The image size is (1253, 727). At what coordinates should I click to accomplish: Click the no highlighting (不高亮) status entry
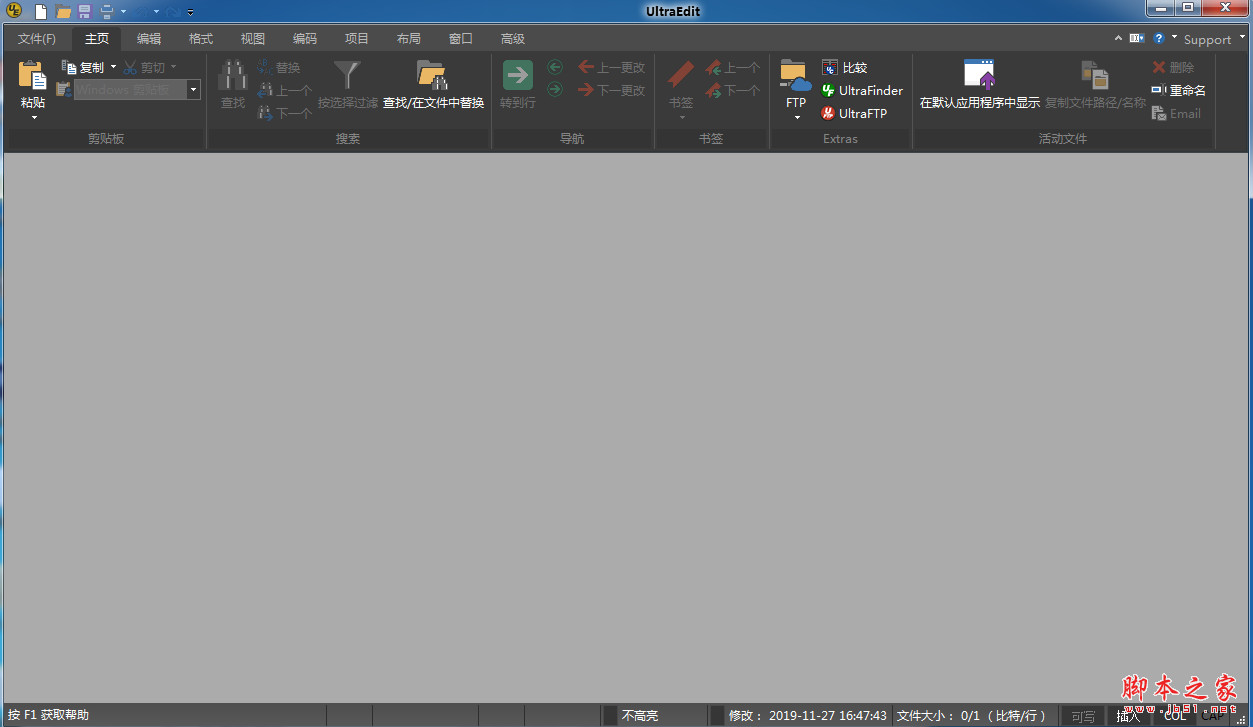pyautogui.click(x=640, y=715)
